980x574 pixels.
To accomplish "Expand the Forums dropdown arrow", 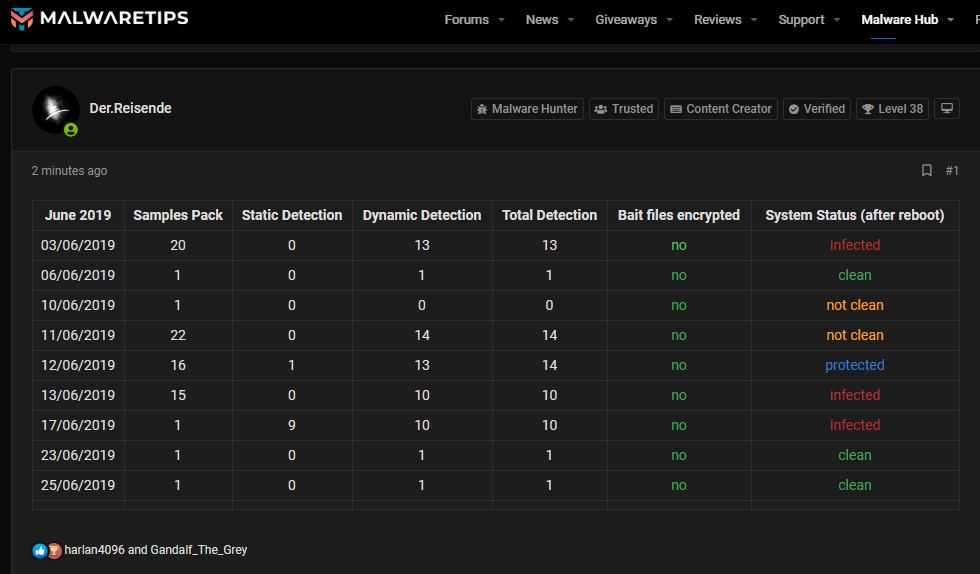I will coord(501,20).
